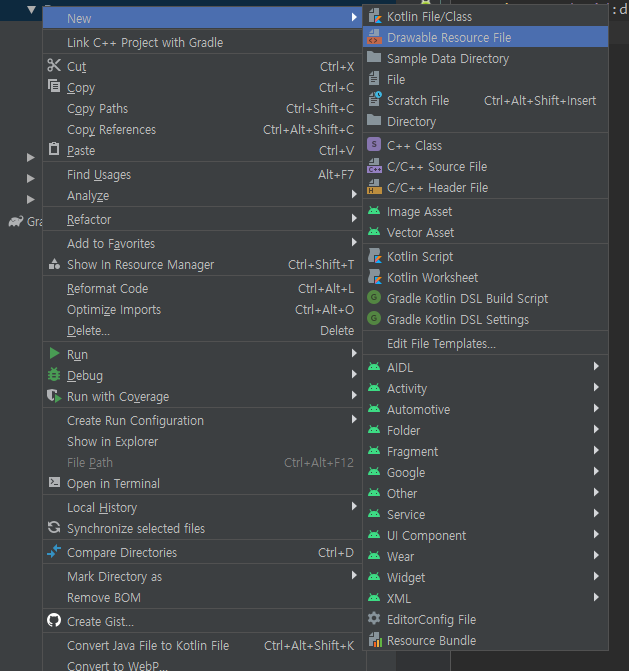Click the C/C++ Source File icon
The image size is (629, 671).
(374, 166)
